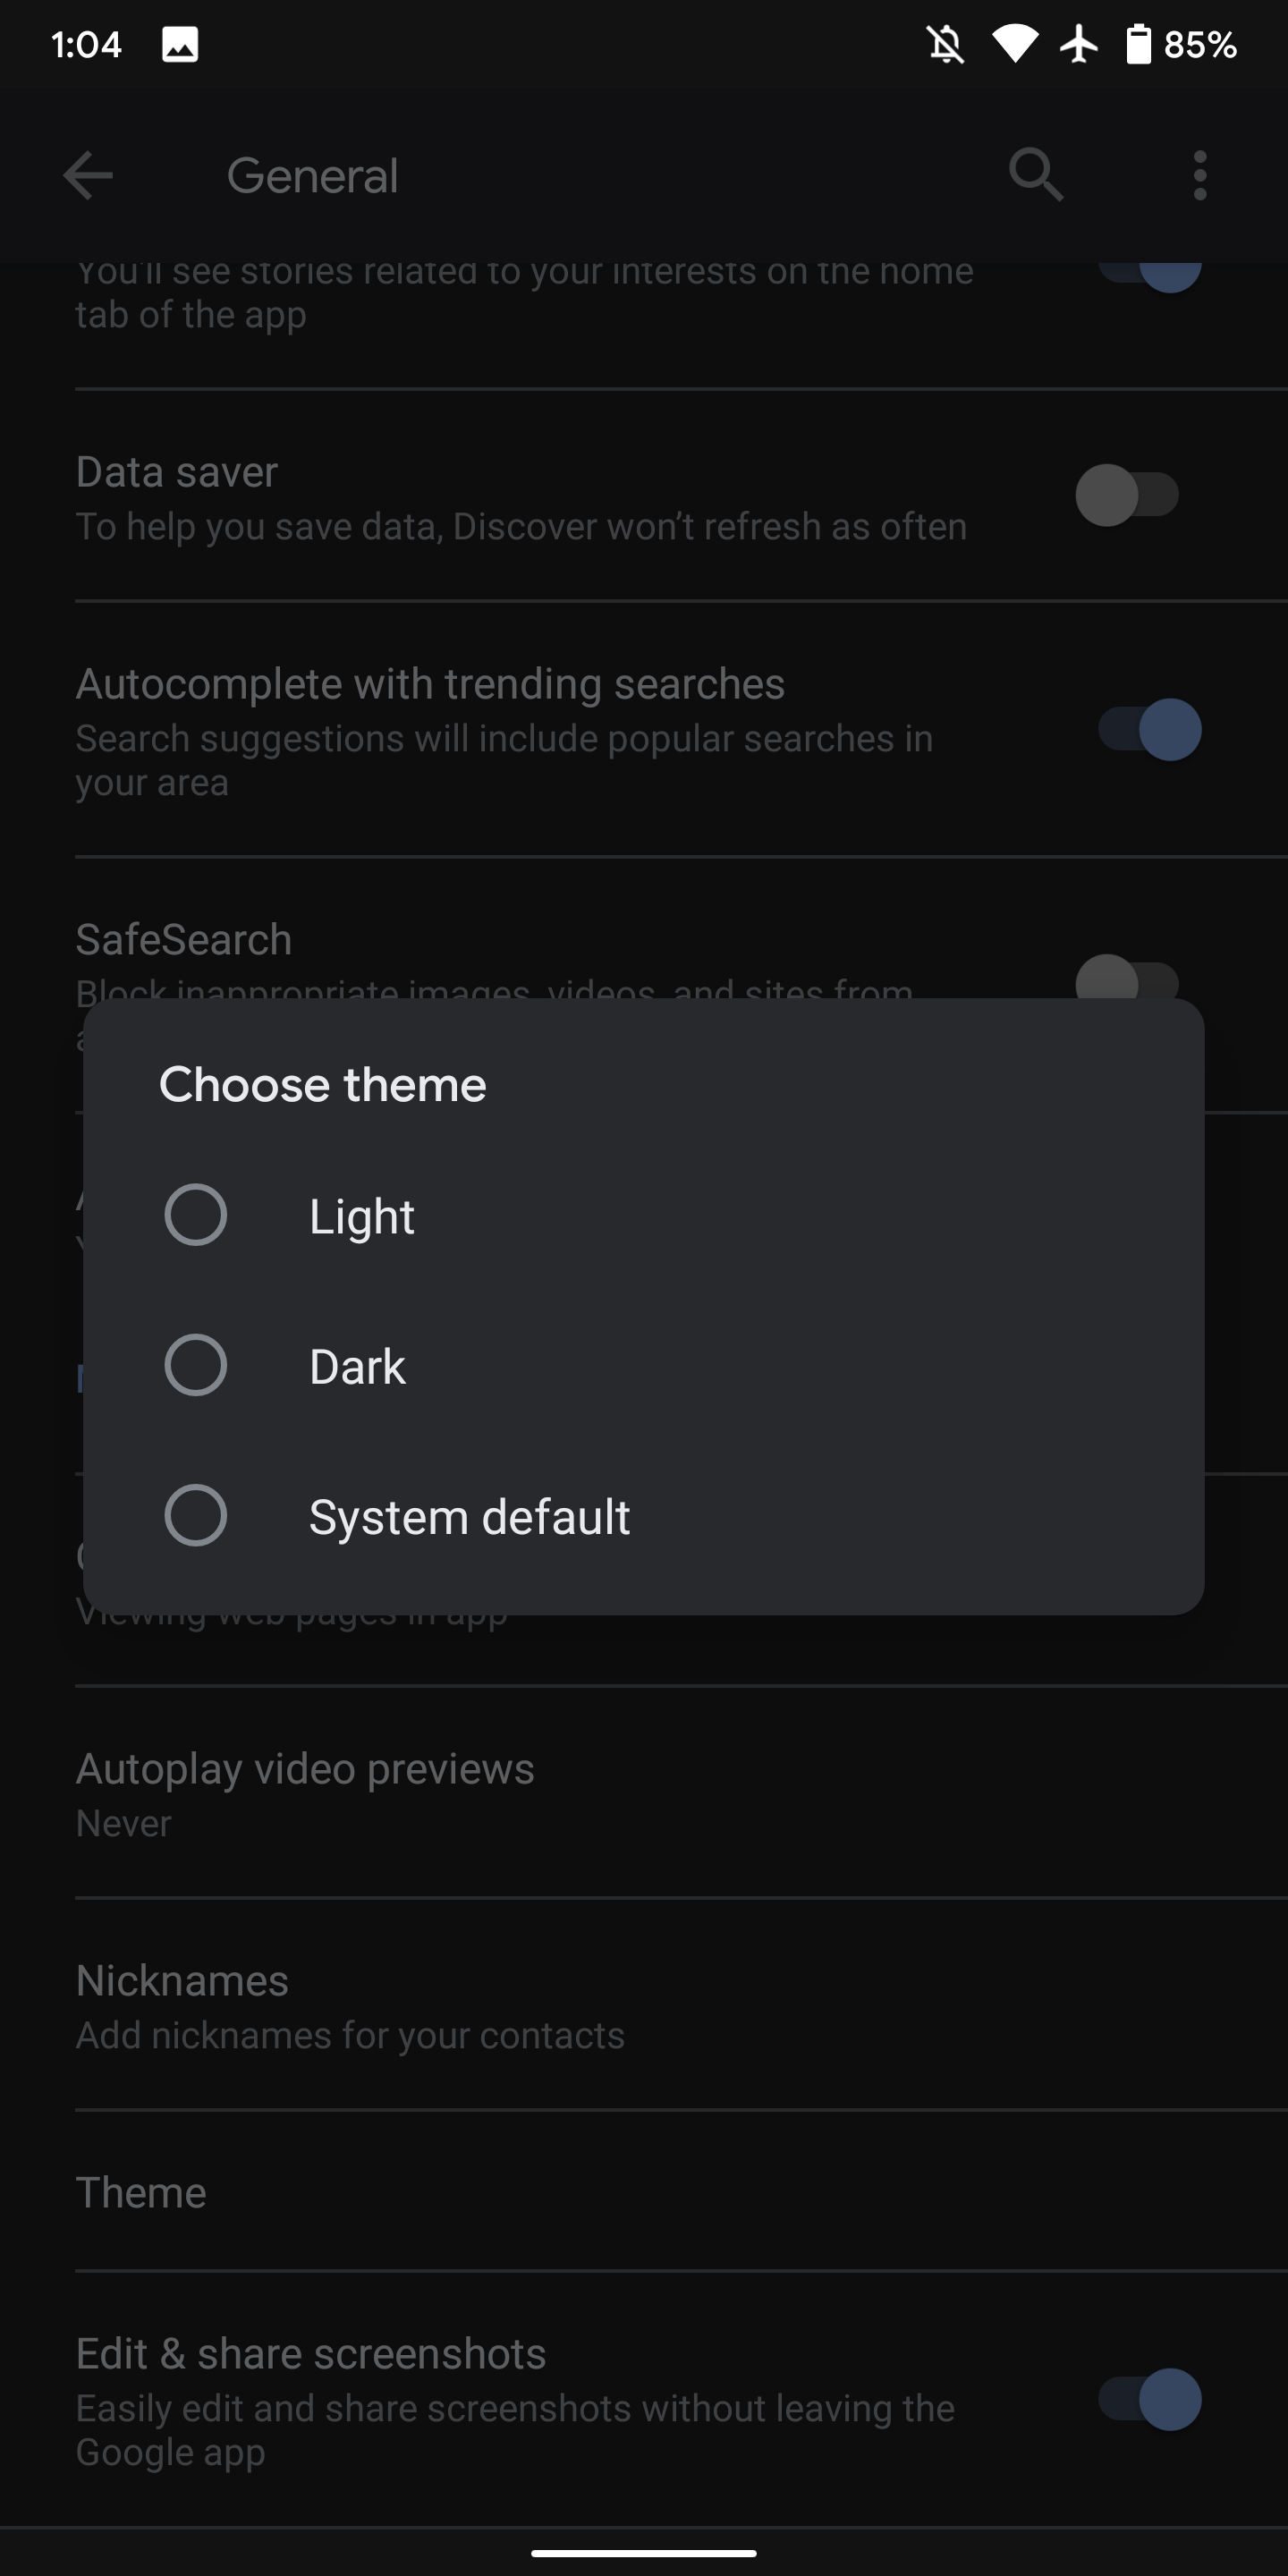Choose System default theme
Viewport: 1288px width, 2576px height.
468,1516
